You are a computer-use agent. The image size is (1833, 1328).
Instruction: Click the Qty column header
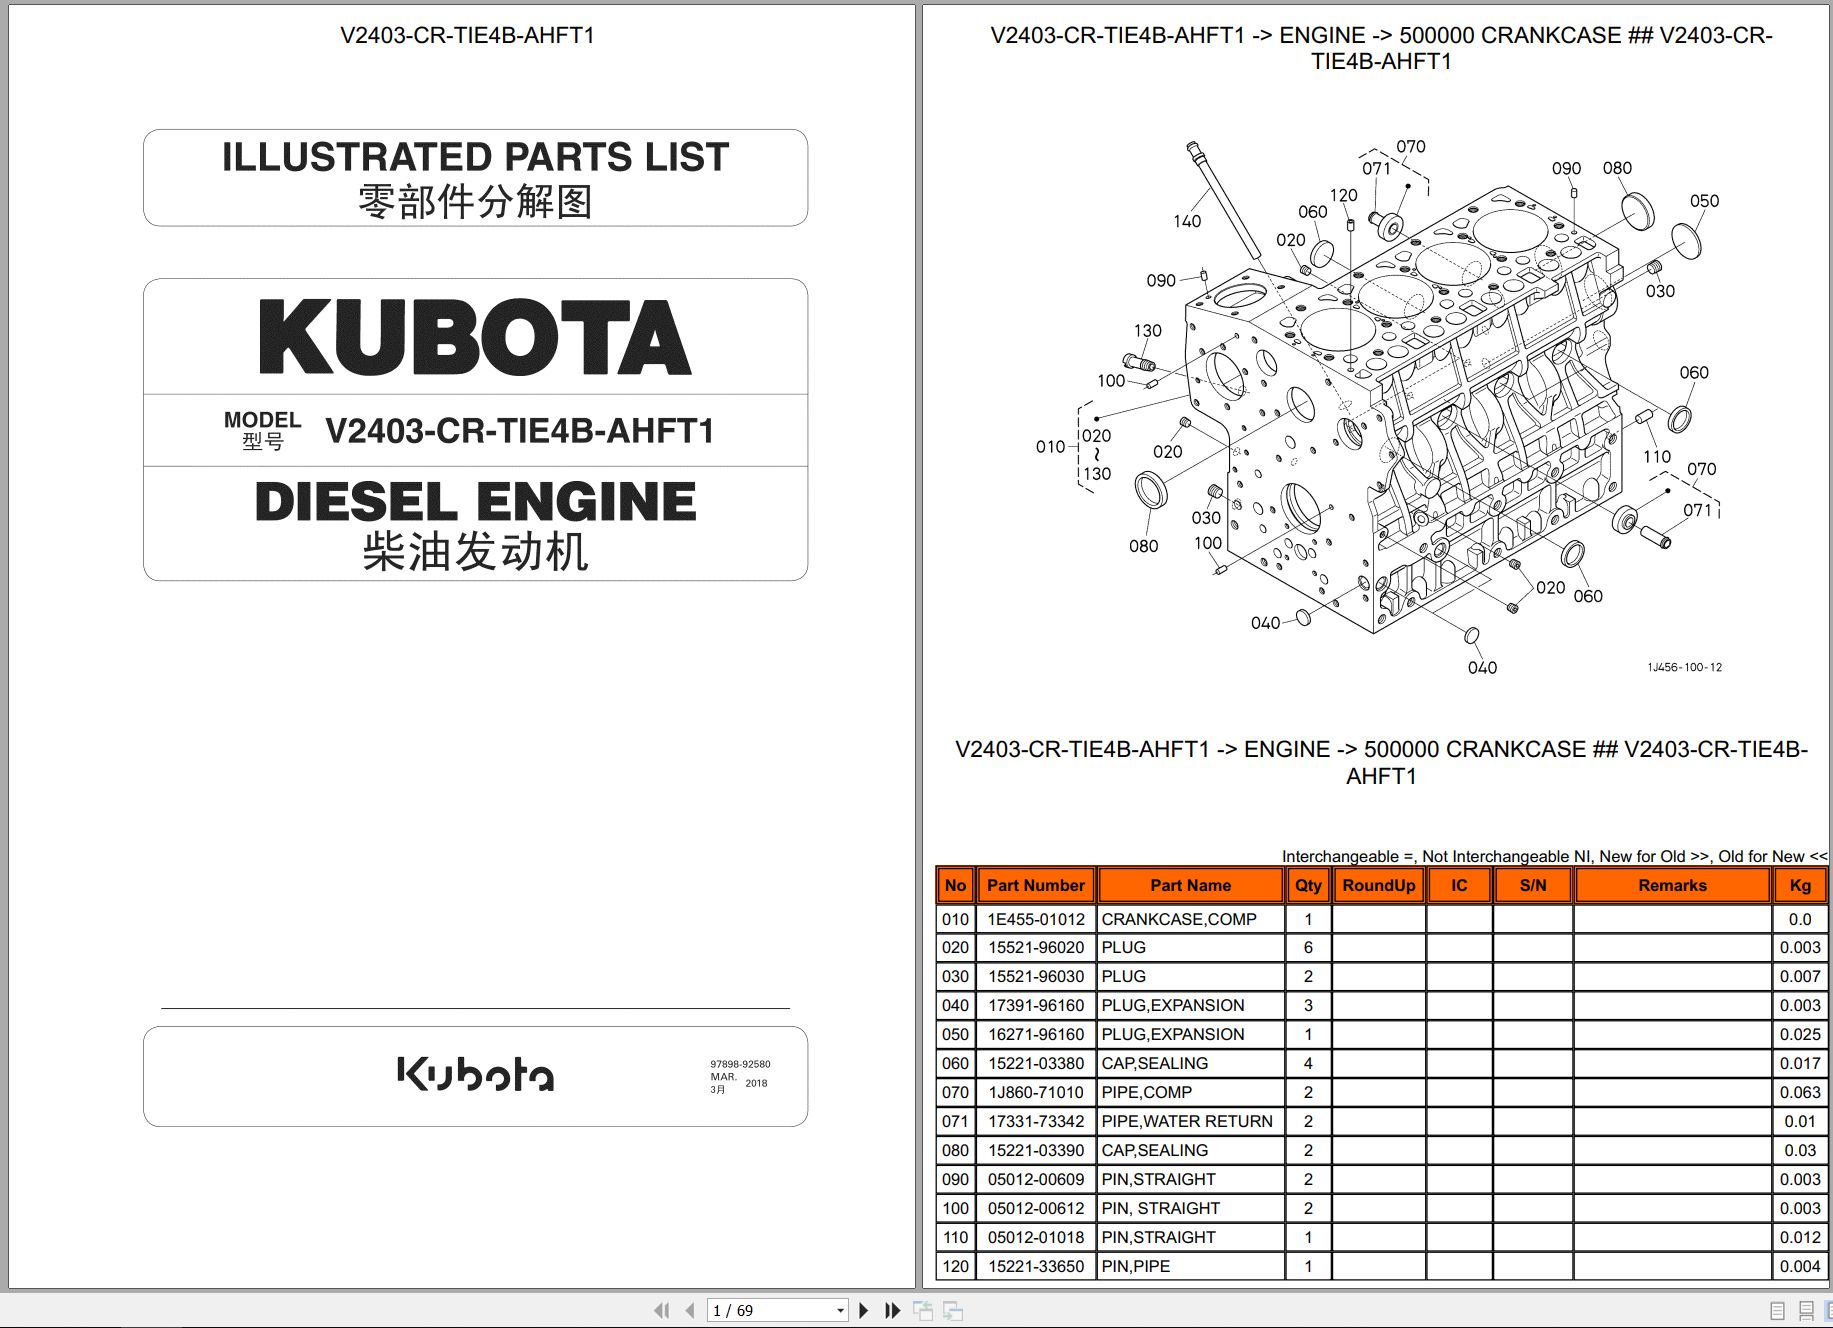point(1308,885)
